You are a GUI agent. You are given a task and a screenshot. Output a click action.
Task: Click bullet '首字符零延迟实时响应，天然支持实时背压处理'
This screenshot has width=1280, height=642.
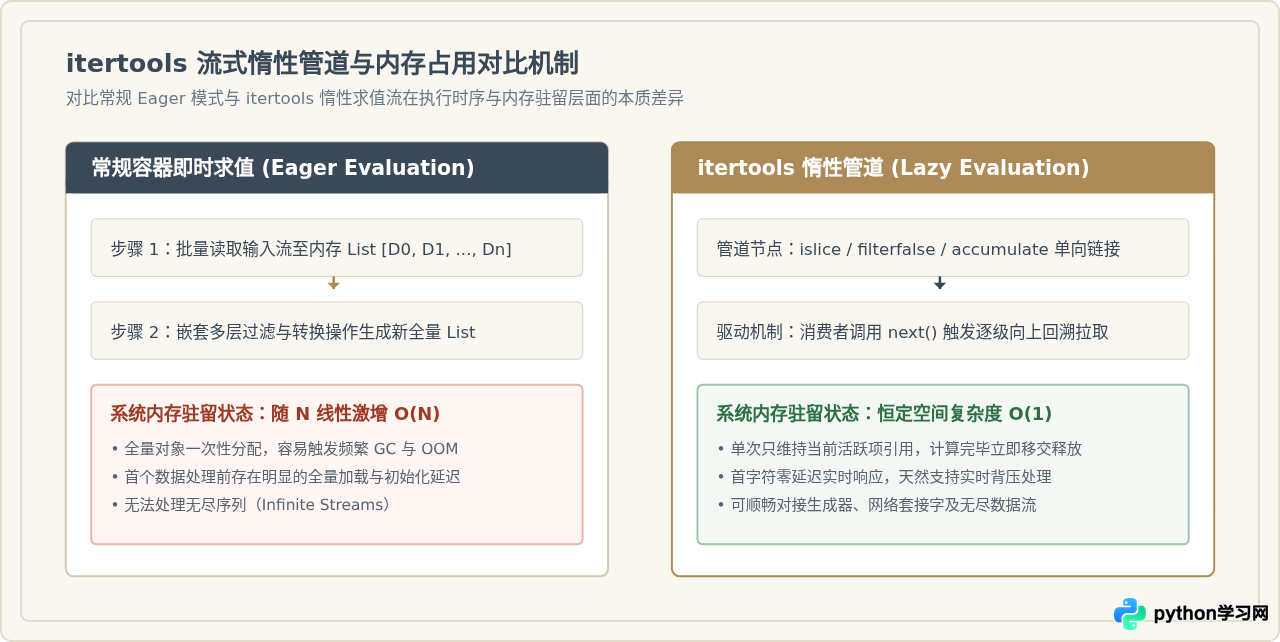coord(884,477)
